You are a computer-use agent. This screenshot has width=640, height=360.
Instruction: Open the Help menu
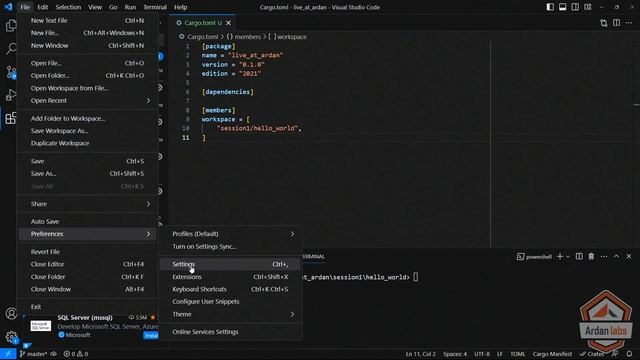[x=180, y=7]
